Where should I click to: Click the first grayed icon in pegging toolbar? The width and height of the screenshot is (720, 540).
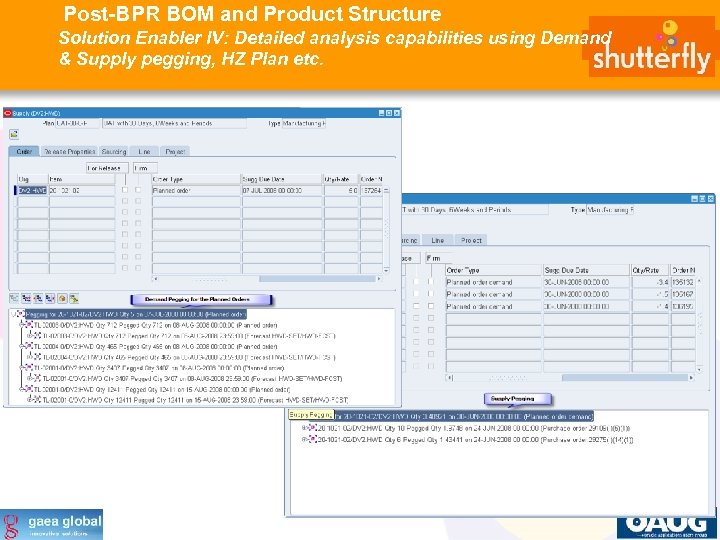(14, 298)
